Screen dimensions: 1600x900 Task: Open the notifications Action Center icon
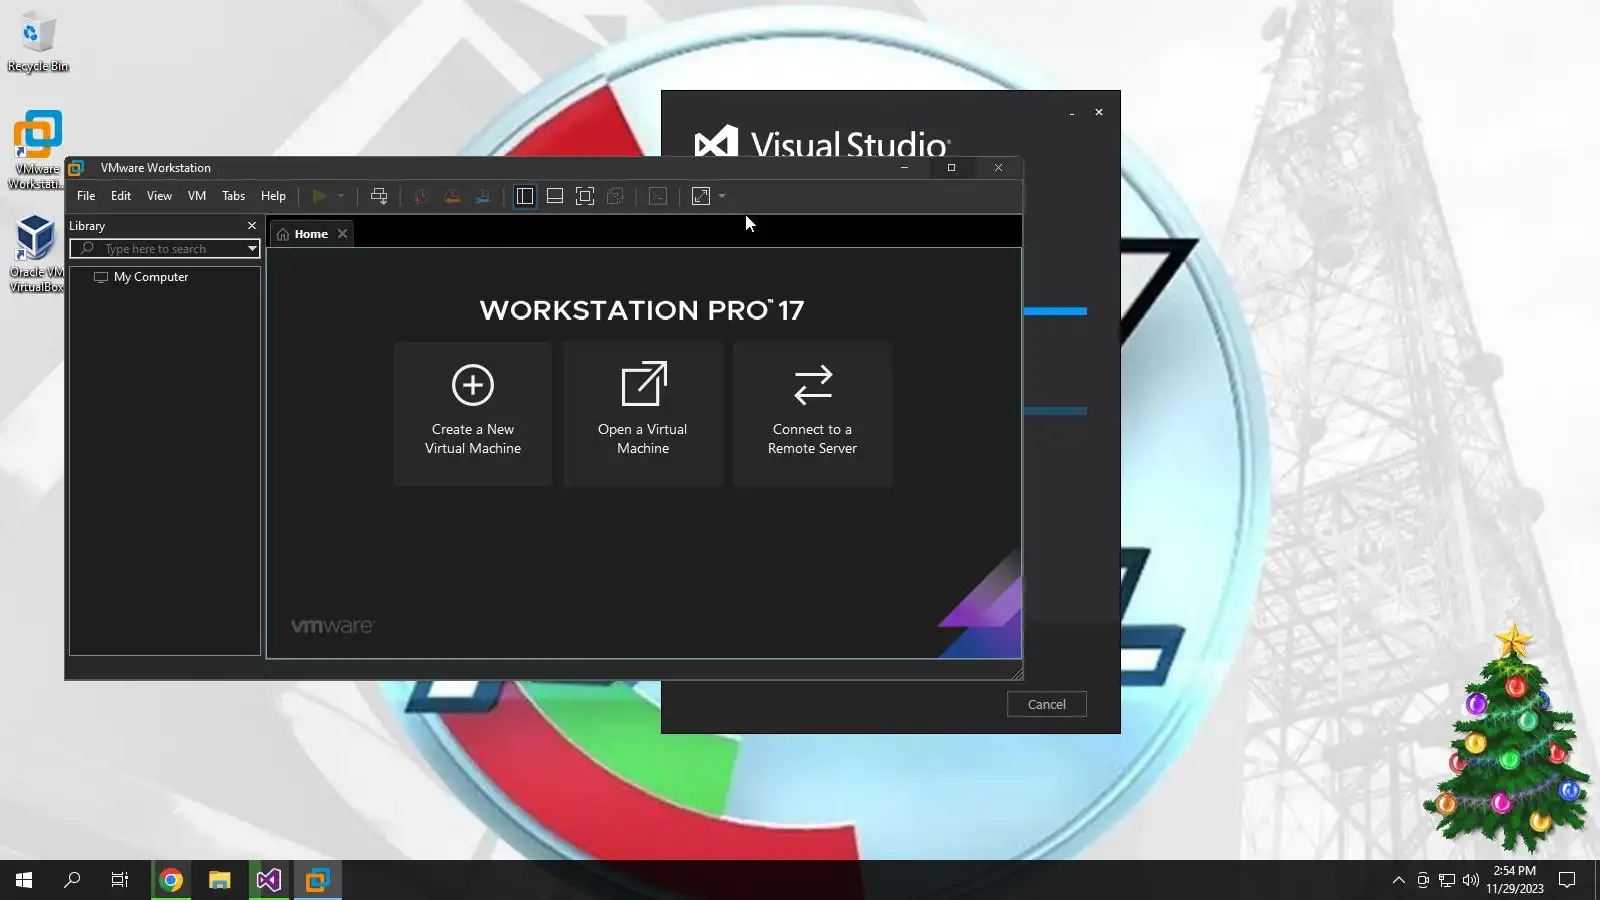pyautogui.click(x=1567, y=880)
